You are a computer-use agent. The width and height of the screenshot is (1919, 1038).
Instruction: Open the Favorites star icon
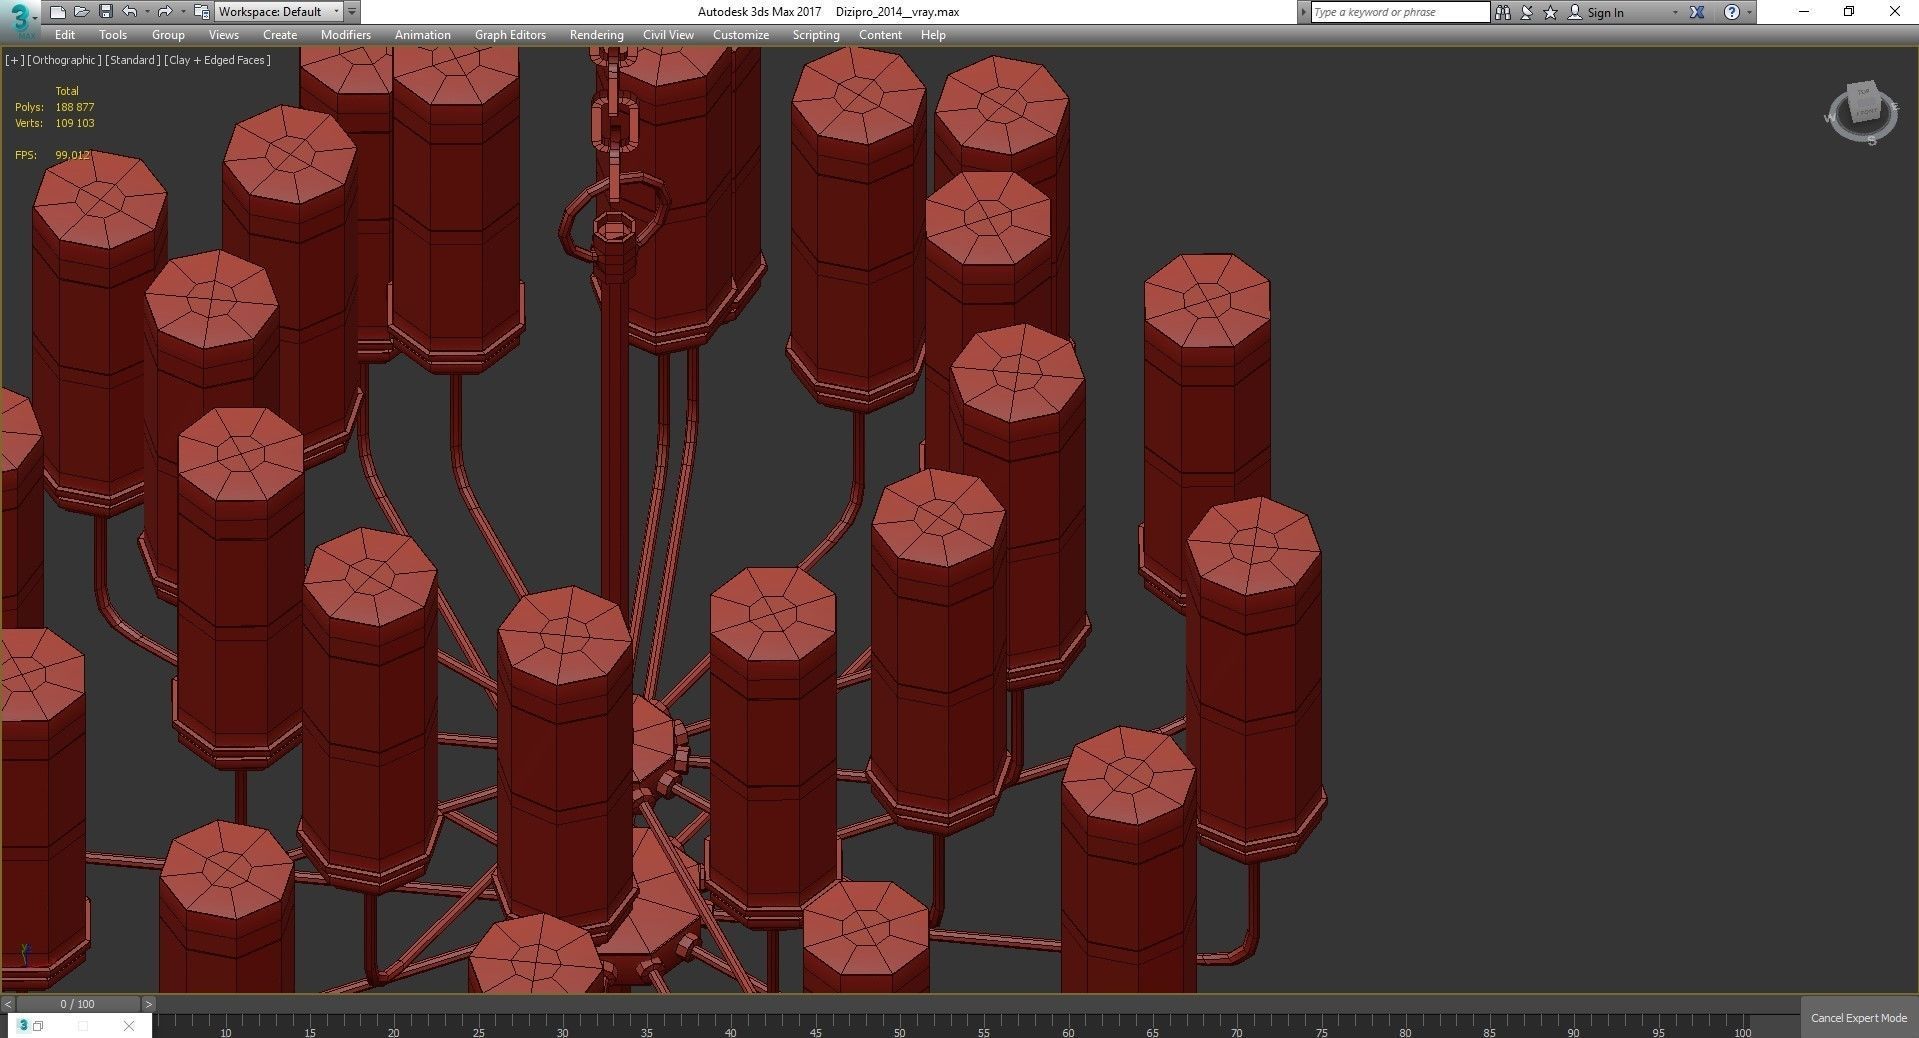pos(1551,12)
